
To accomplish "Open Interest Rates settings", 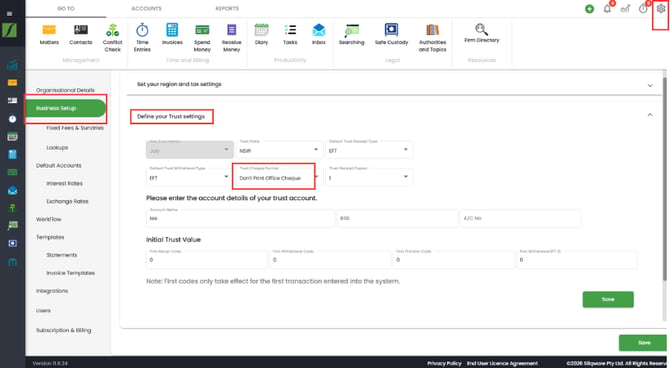I will pos(65,183).
